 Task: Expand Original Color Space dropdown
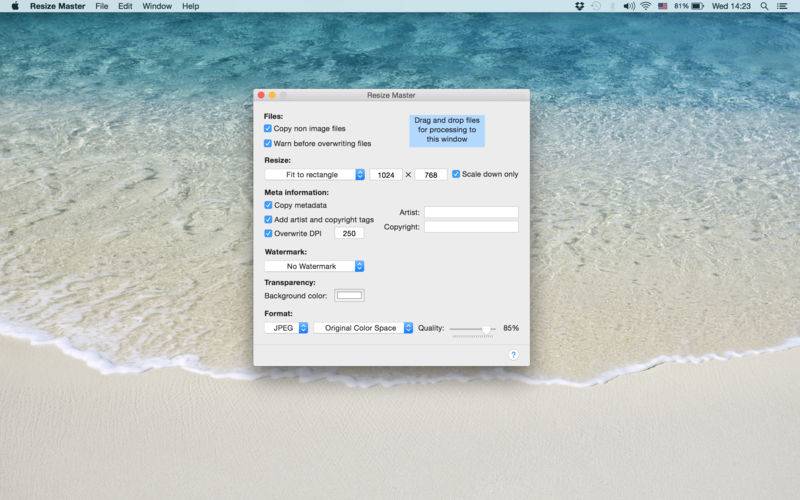coord(363,328)
